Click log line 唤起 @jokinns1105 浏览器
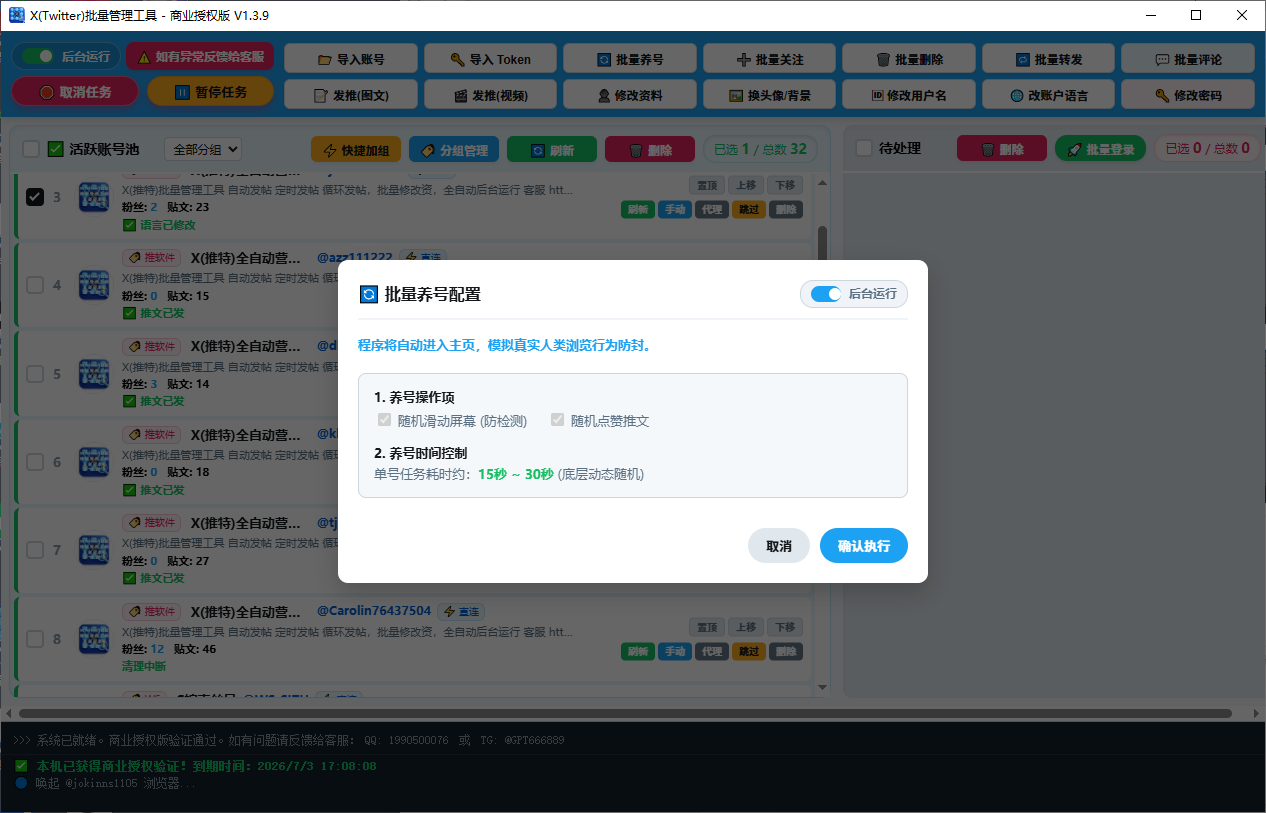Screen dimensions: 1266x813 (116, 783)
